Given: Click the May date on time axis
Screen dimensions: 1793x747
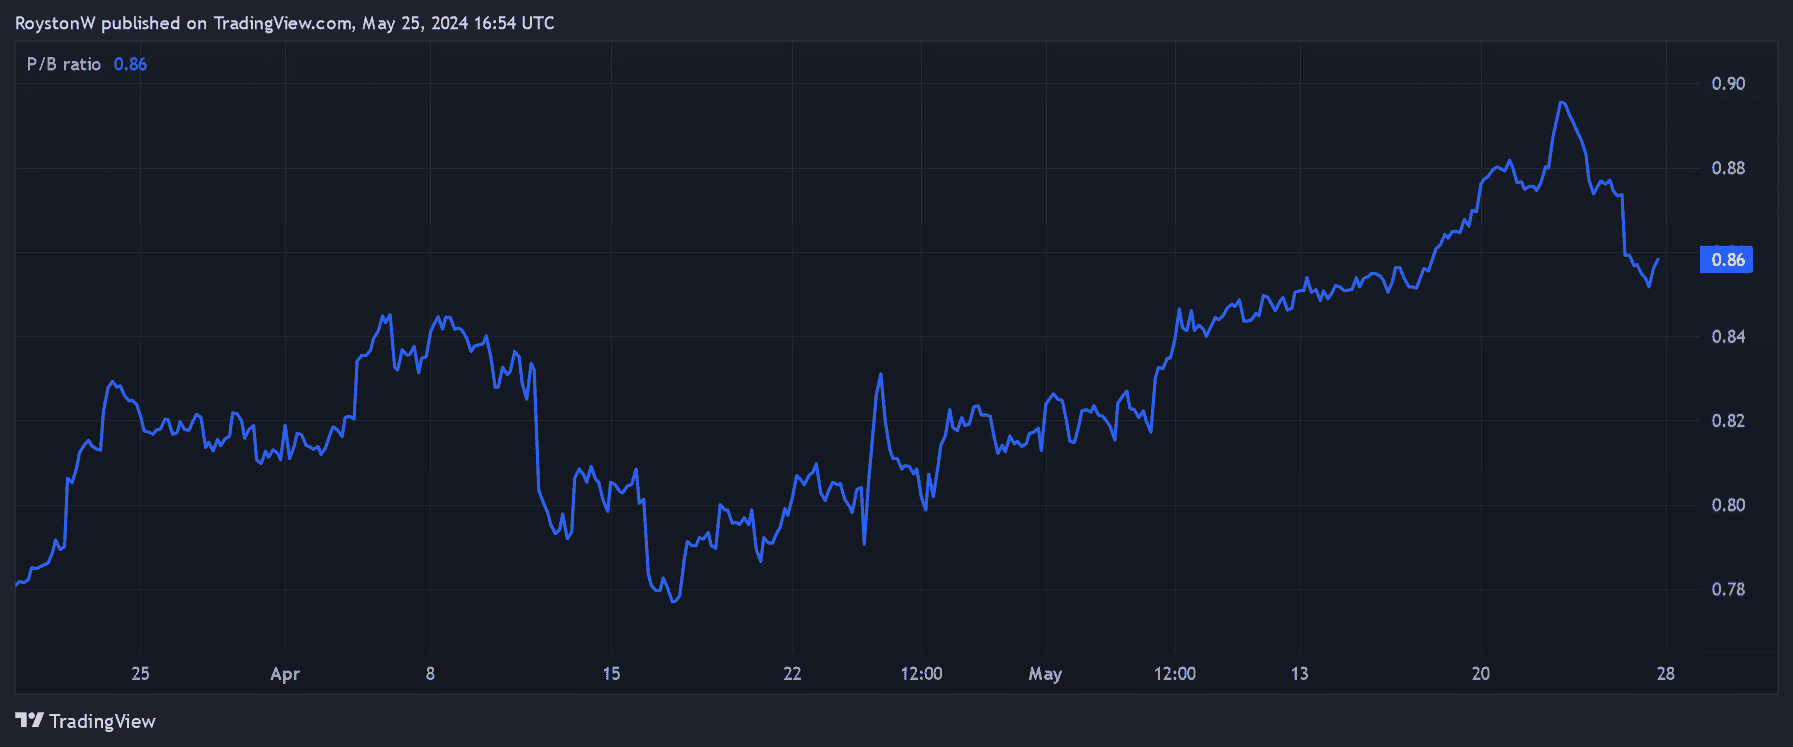Looking at the screenshot, I should pyautogui.click(x=1045, y=674).
